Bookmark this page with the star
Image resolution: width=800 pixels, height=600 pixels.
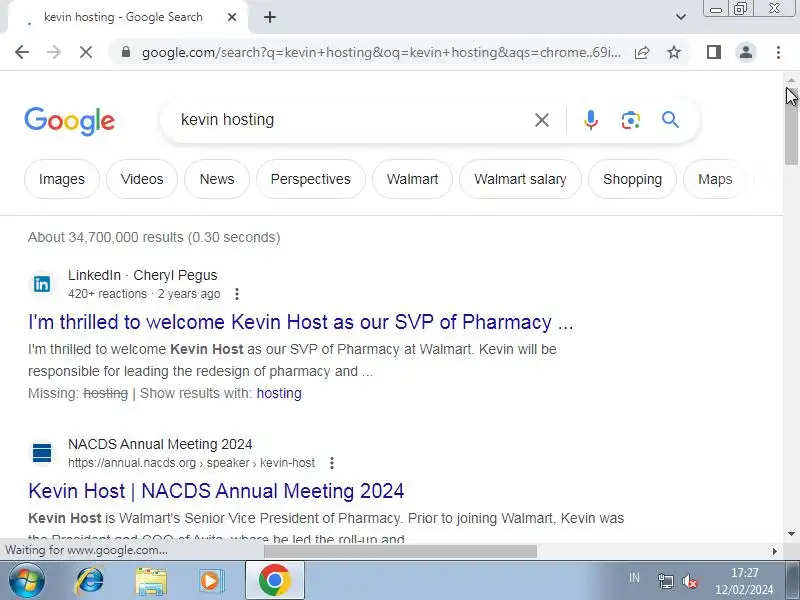[x=674, y=52]
